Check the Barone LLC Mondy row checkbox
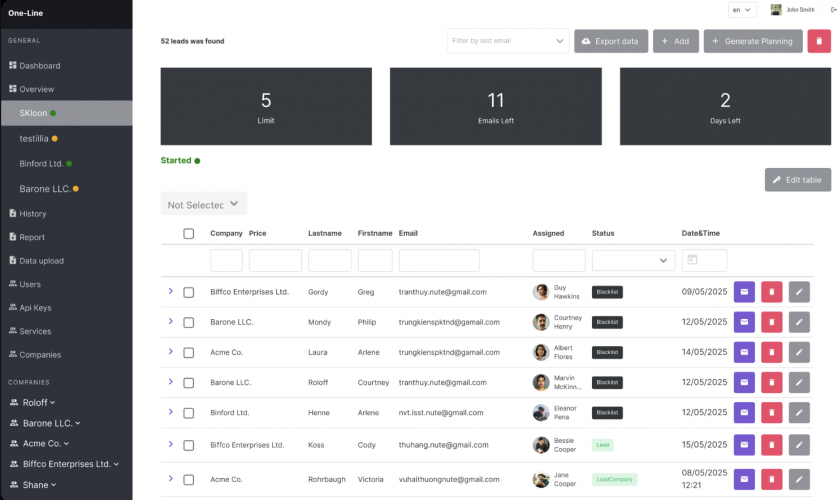 pyautogui.click(x=189, y=323)
